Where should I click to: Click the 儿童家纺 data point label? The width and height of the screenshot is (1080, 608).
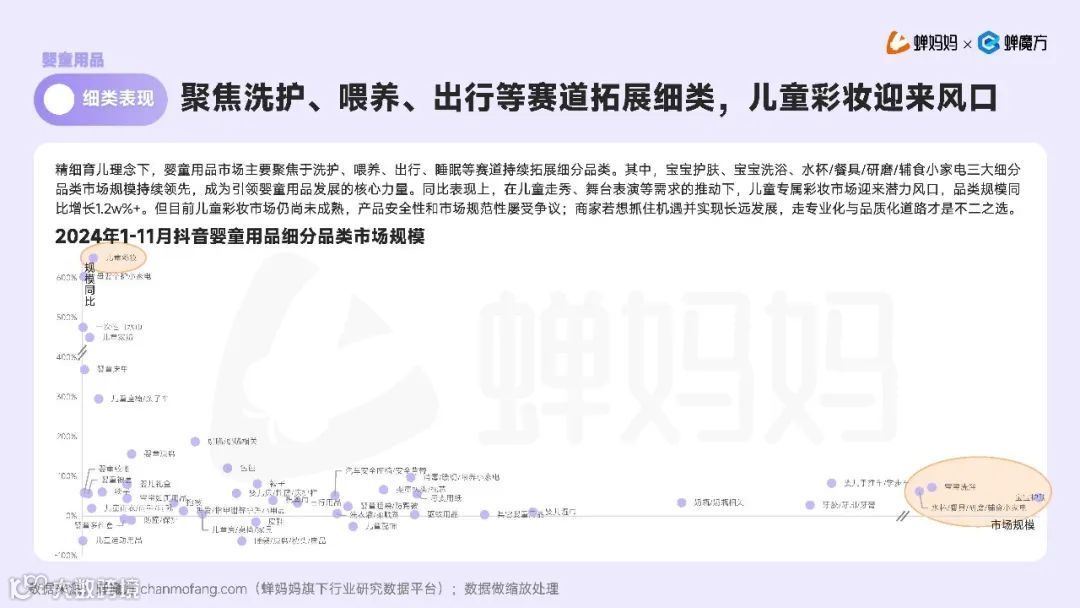point(118,337)
